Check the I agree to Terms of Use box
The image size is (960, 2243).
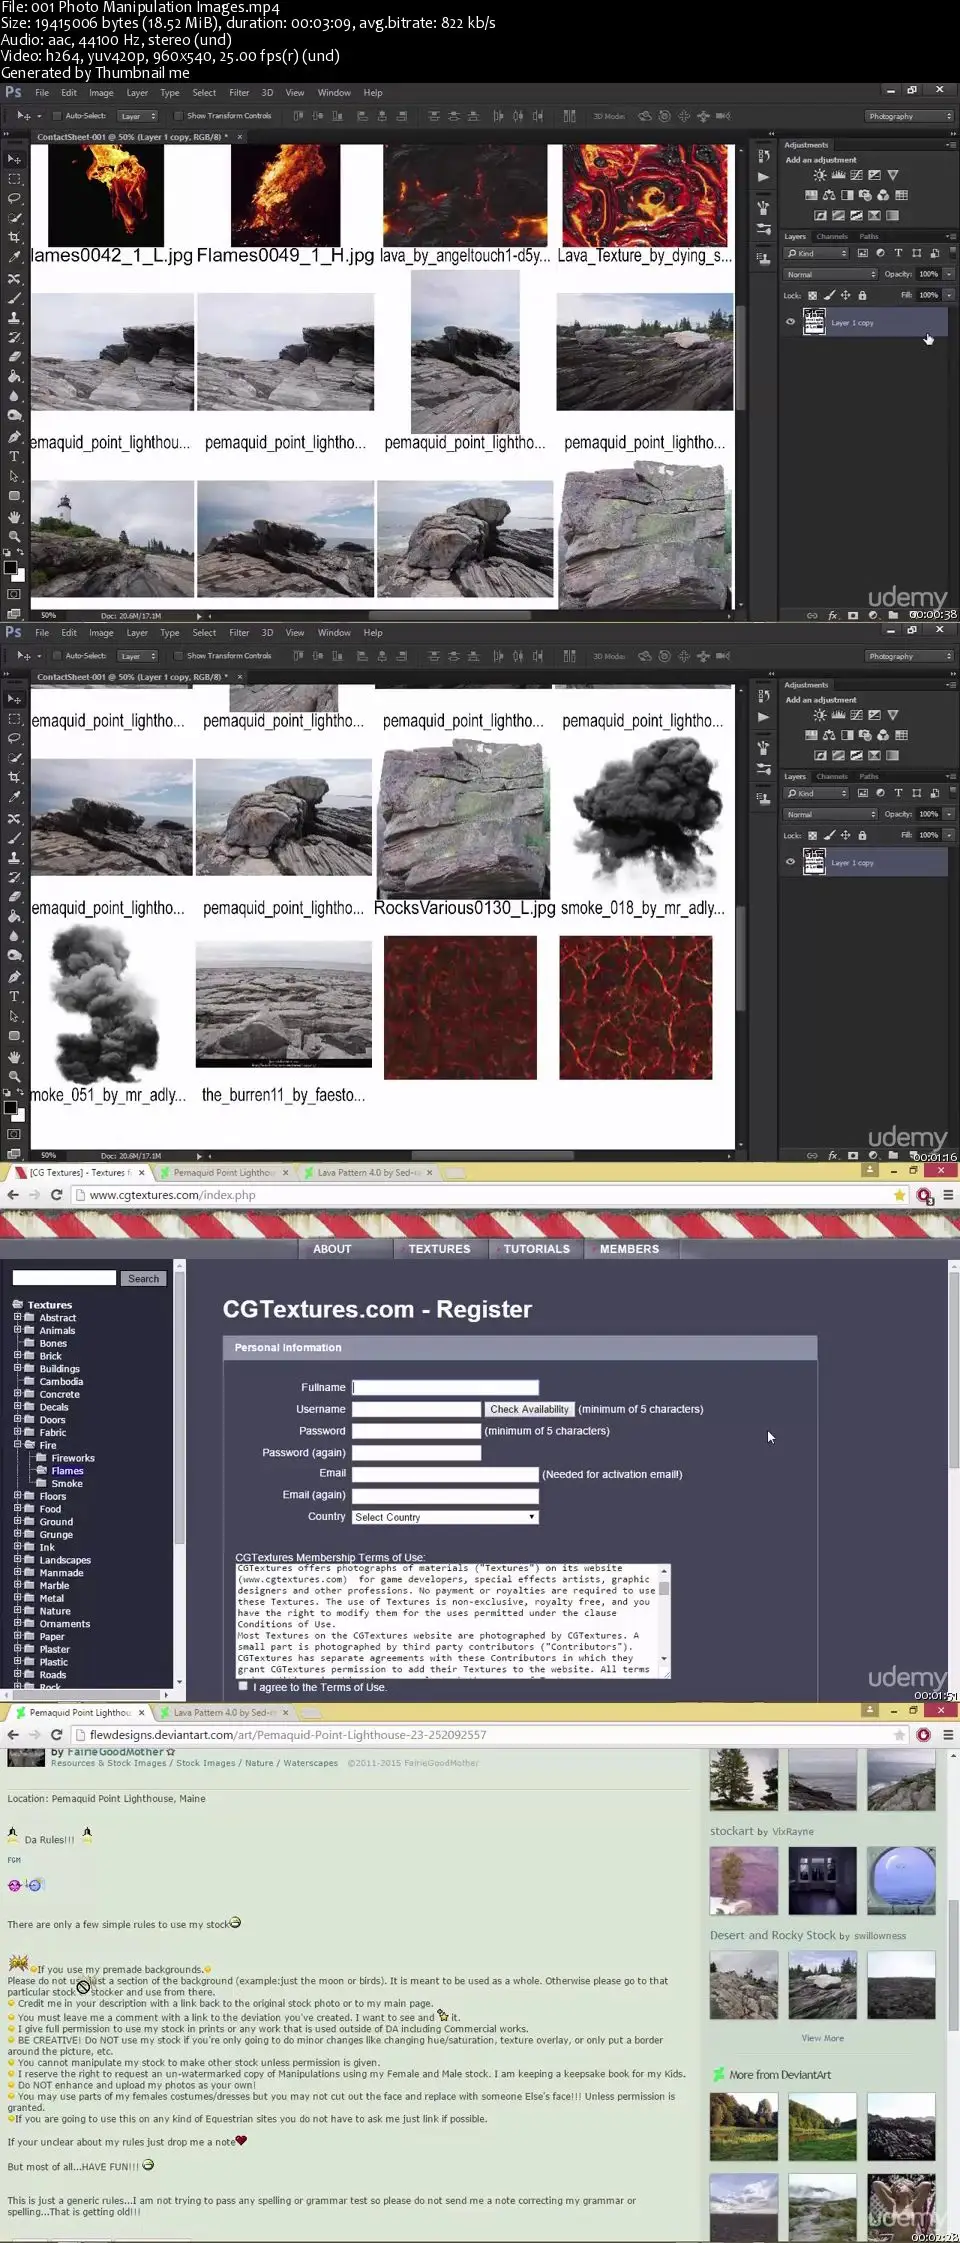coord(243,1686)
